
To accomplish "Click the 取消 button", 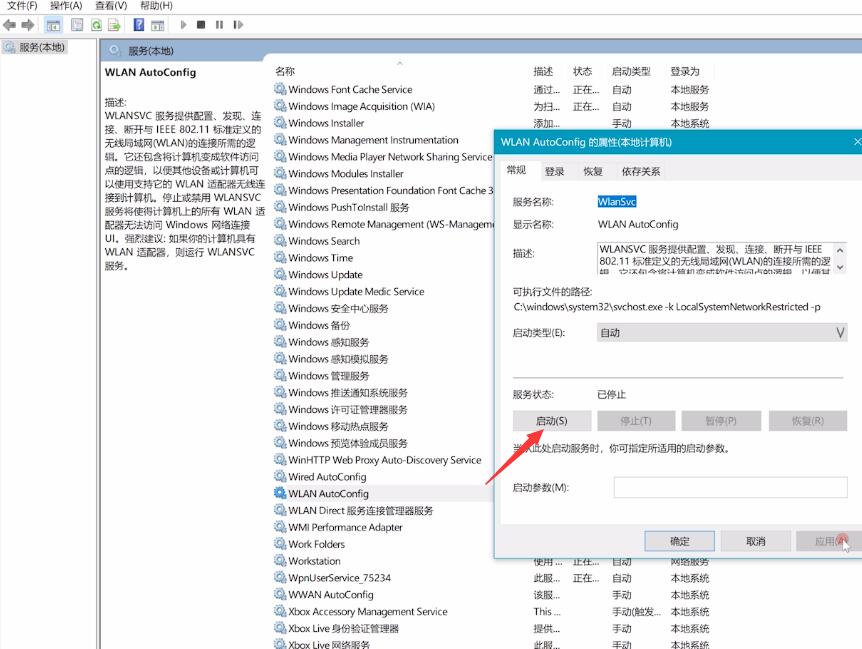I will (756, 541).
